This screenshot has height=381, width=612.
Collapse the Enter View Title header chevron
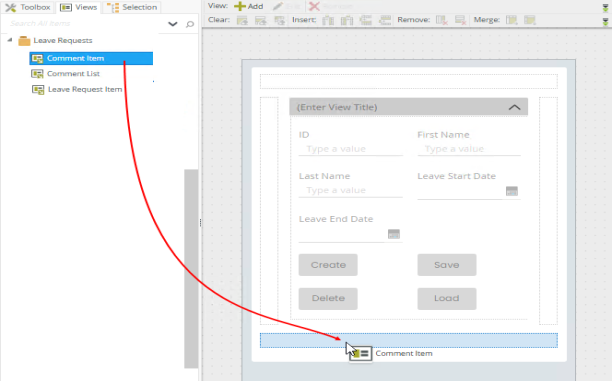[514, 107]
